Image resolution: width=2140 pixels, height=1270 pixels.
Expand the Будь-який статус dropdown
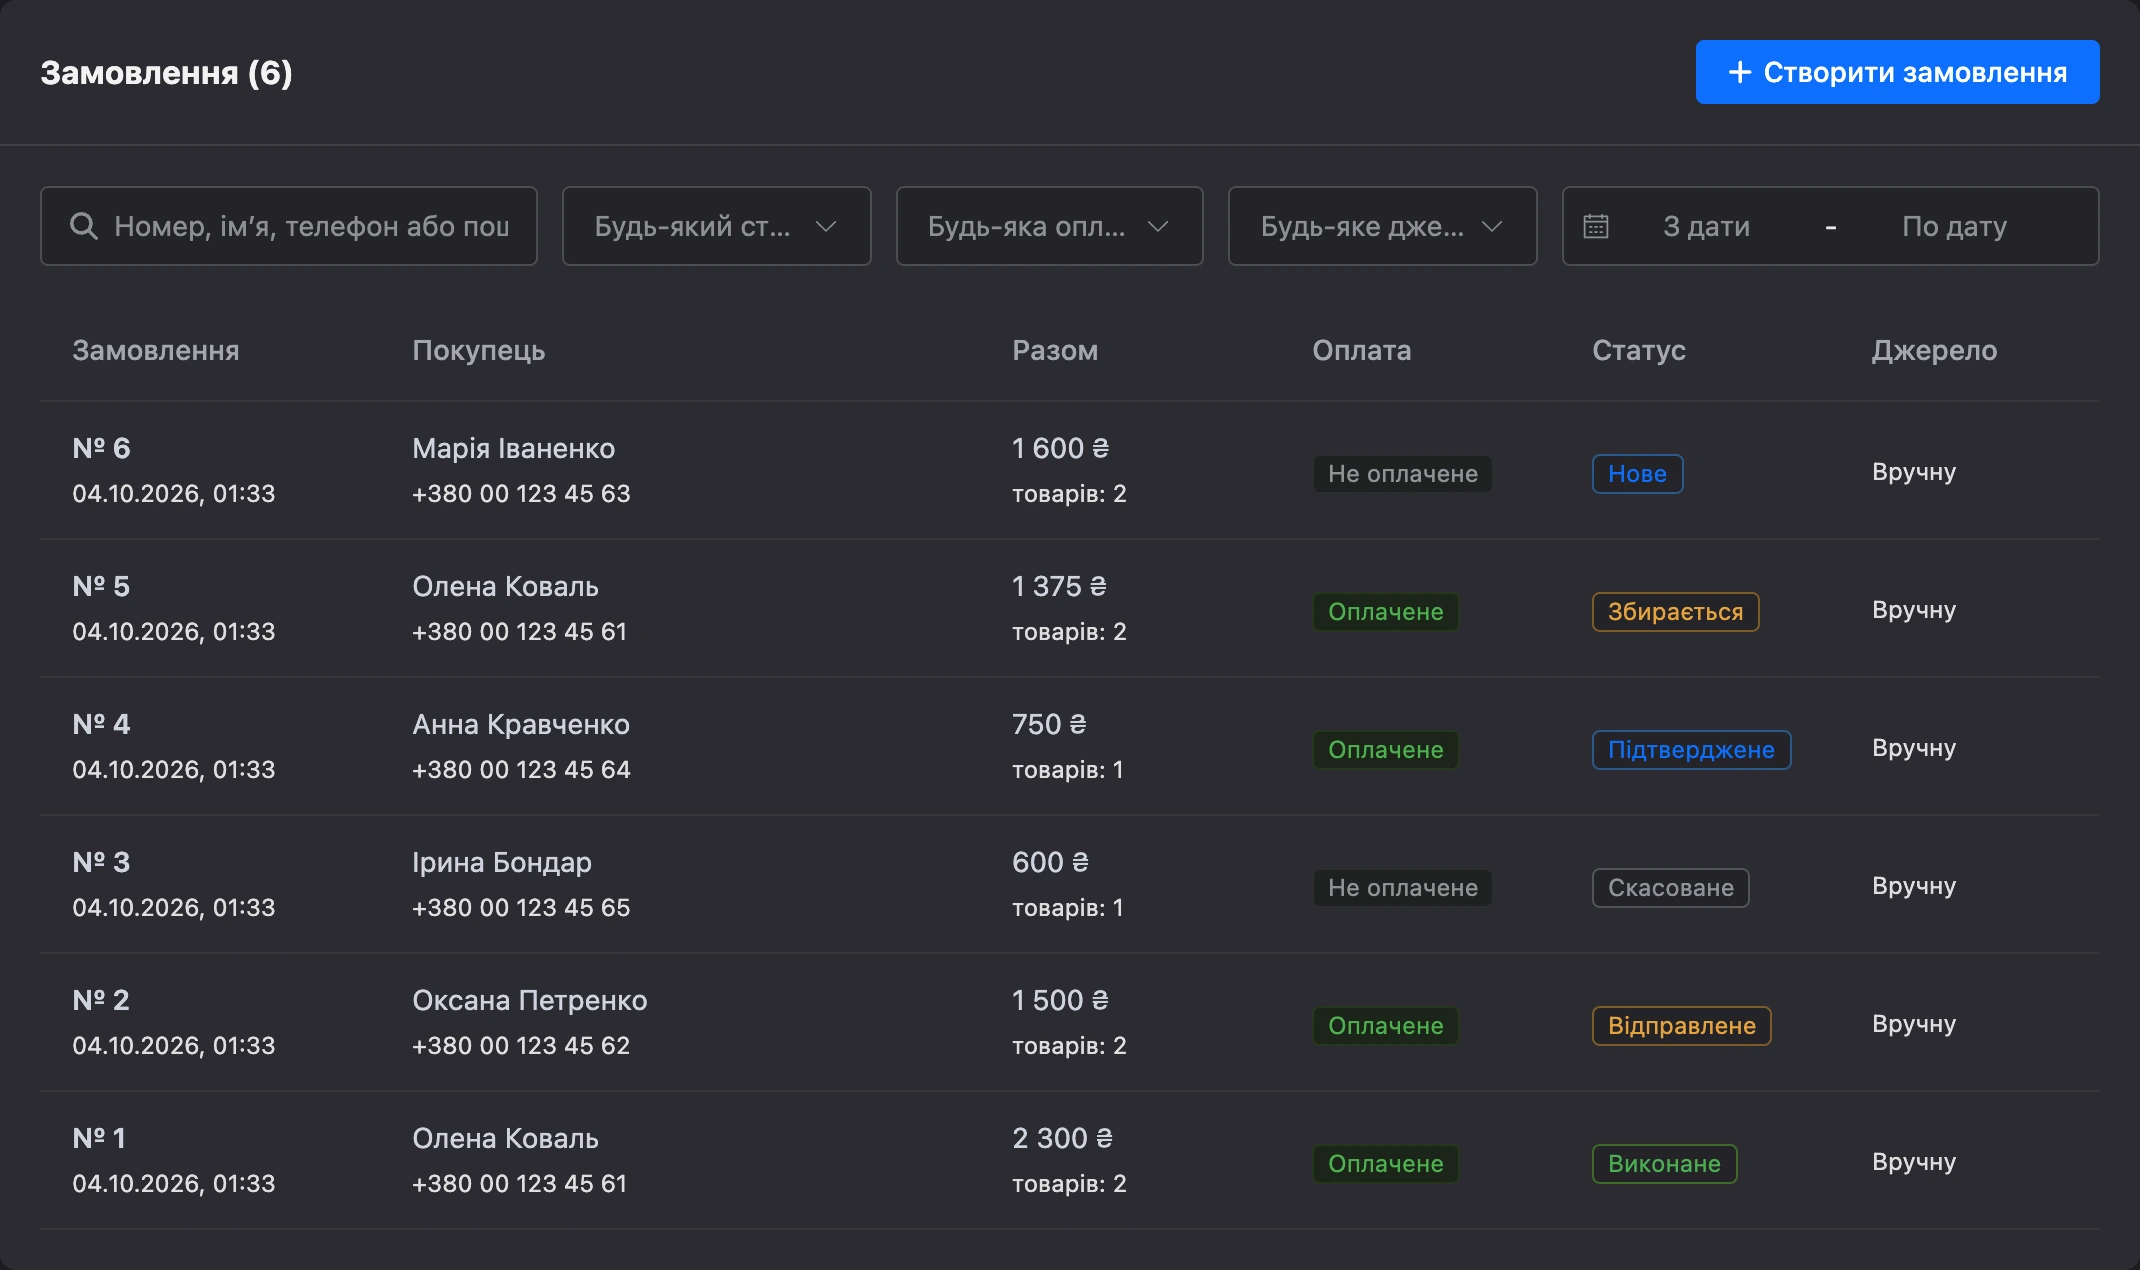coord(716,226)
